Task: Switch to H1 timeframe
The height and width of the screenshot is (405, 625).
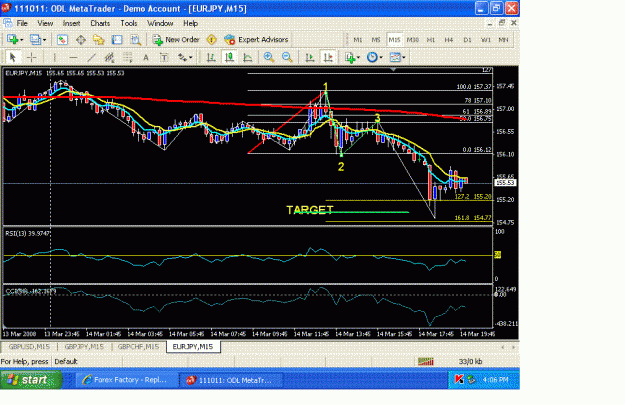Action: 431,39
